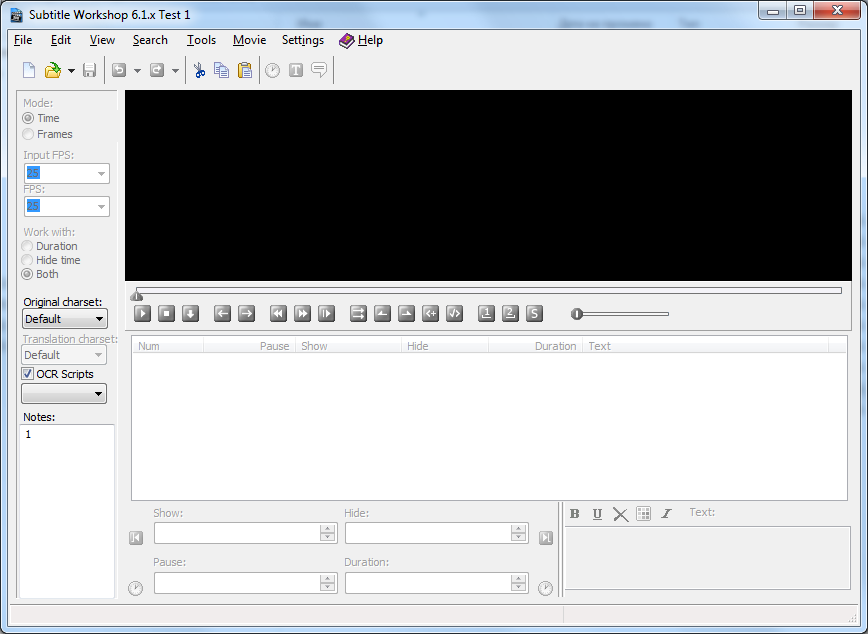Expand the open-file recent list arrow
868x634 pixels.
pos(71,71)
